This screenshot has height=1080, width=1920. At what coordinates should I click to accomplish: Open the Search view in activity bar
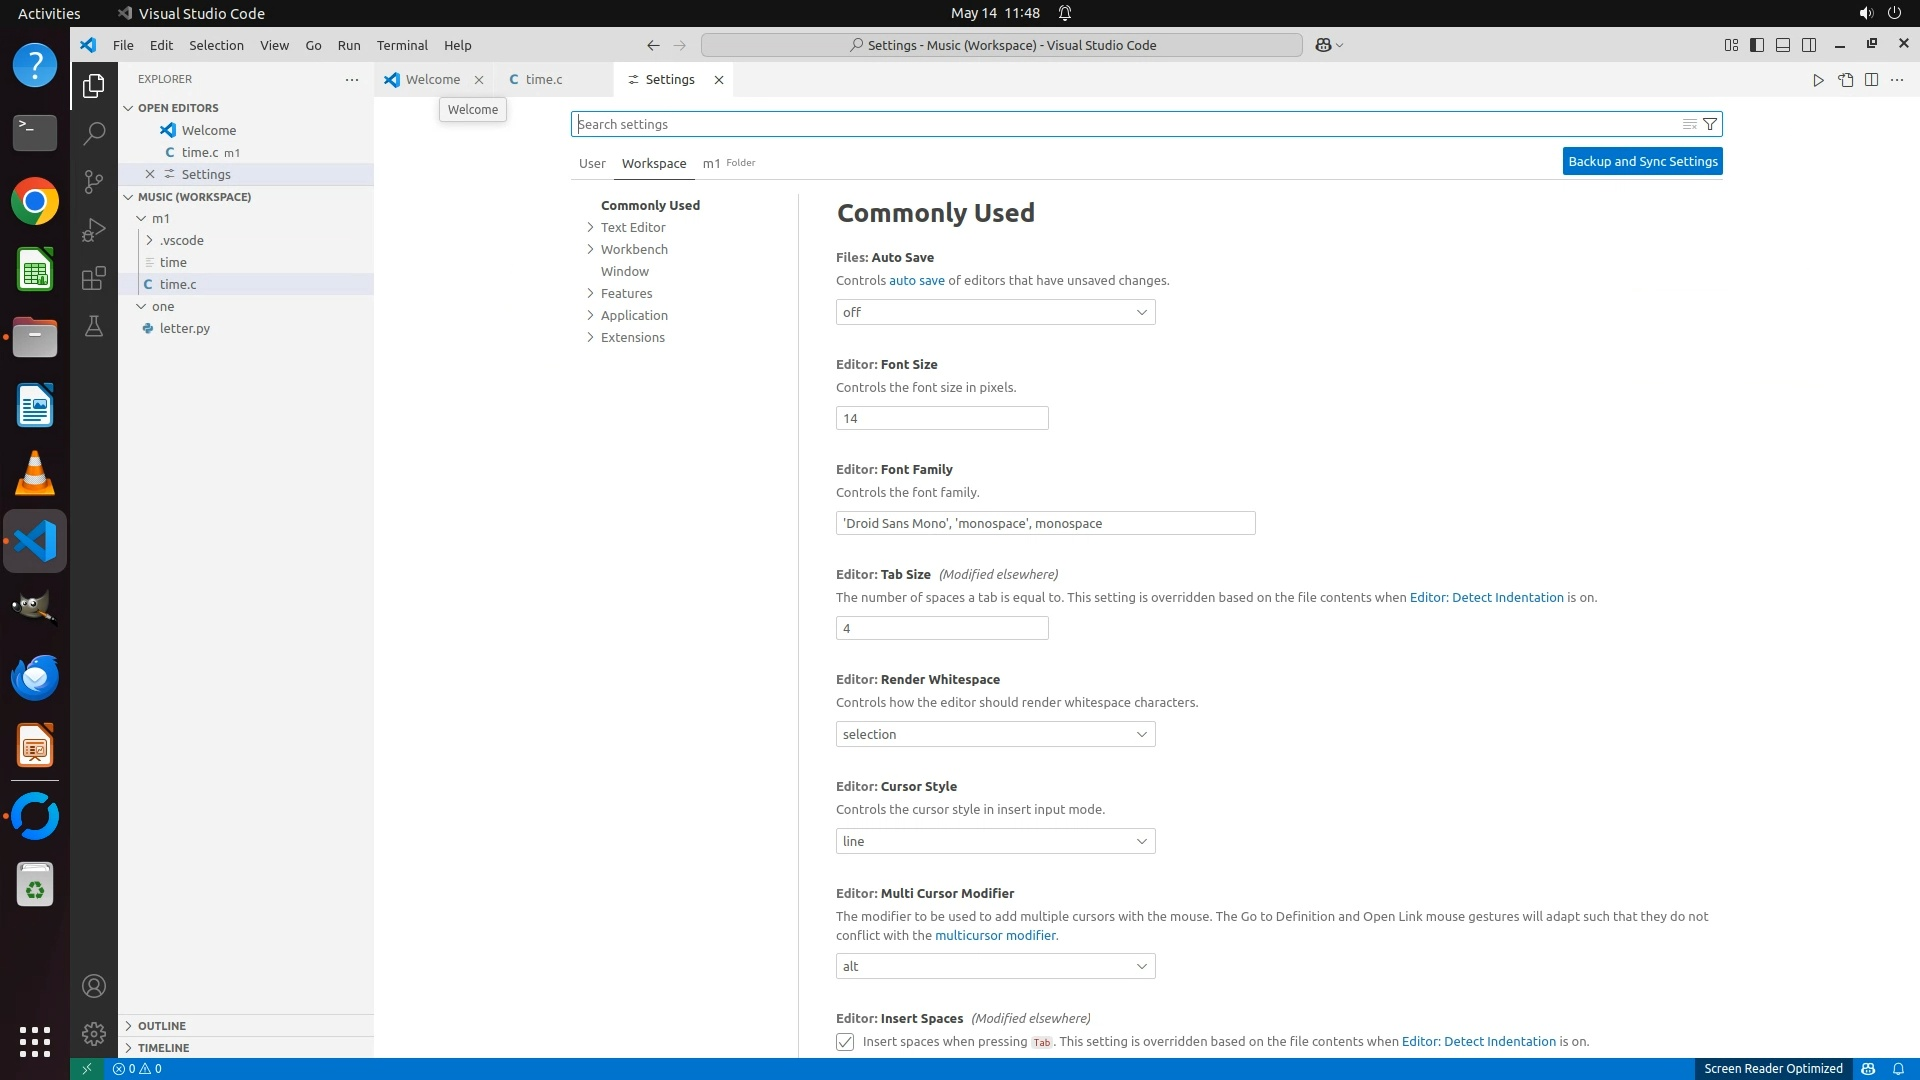[x=93, y=133]
